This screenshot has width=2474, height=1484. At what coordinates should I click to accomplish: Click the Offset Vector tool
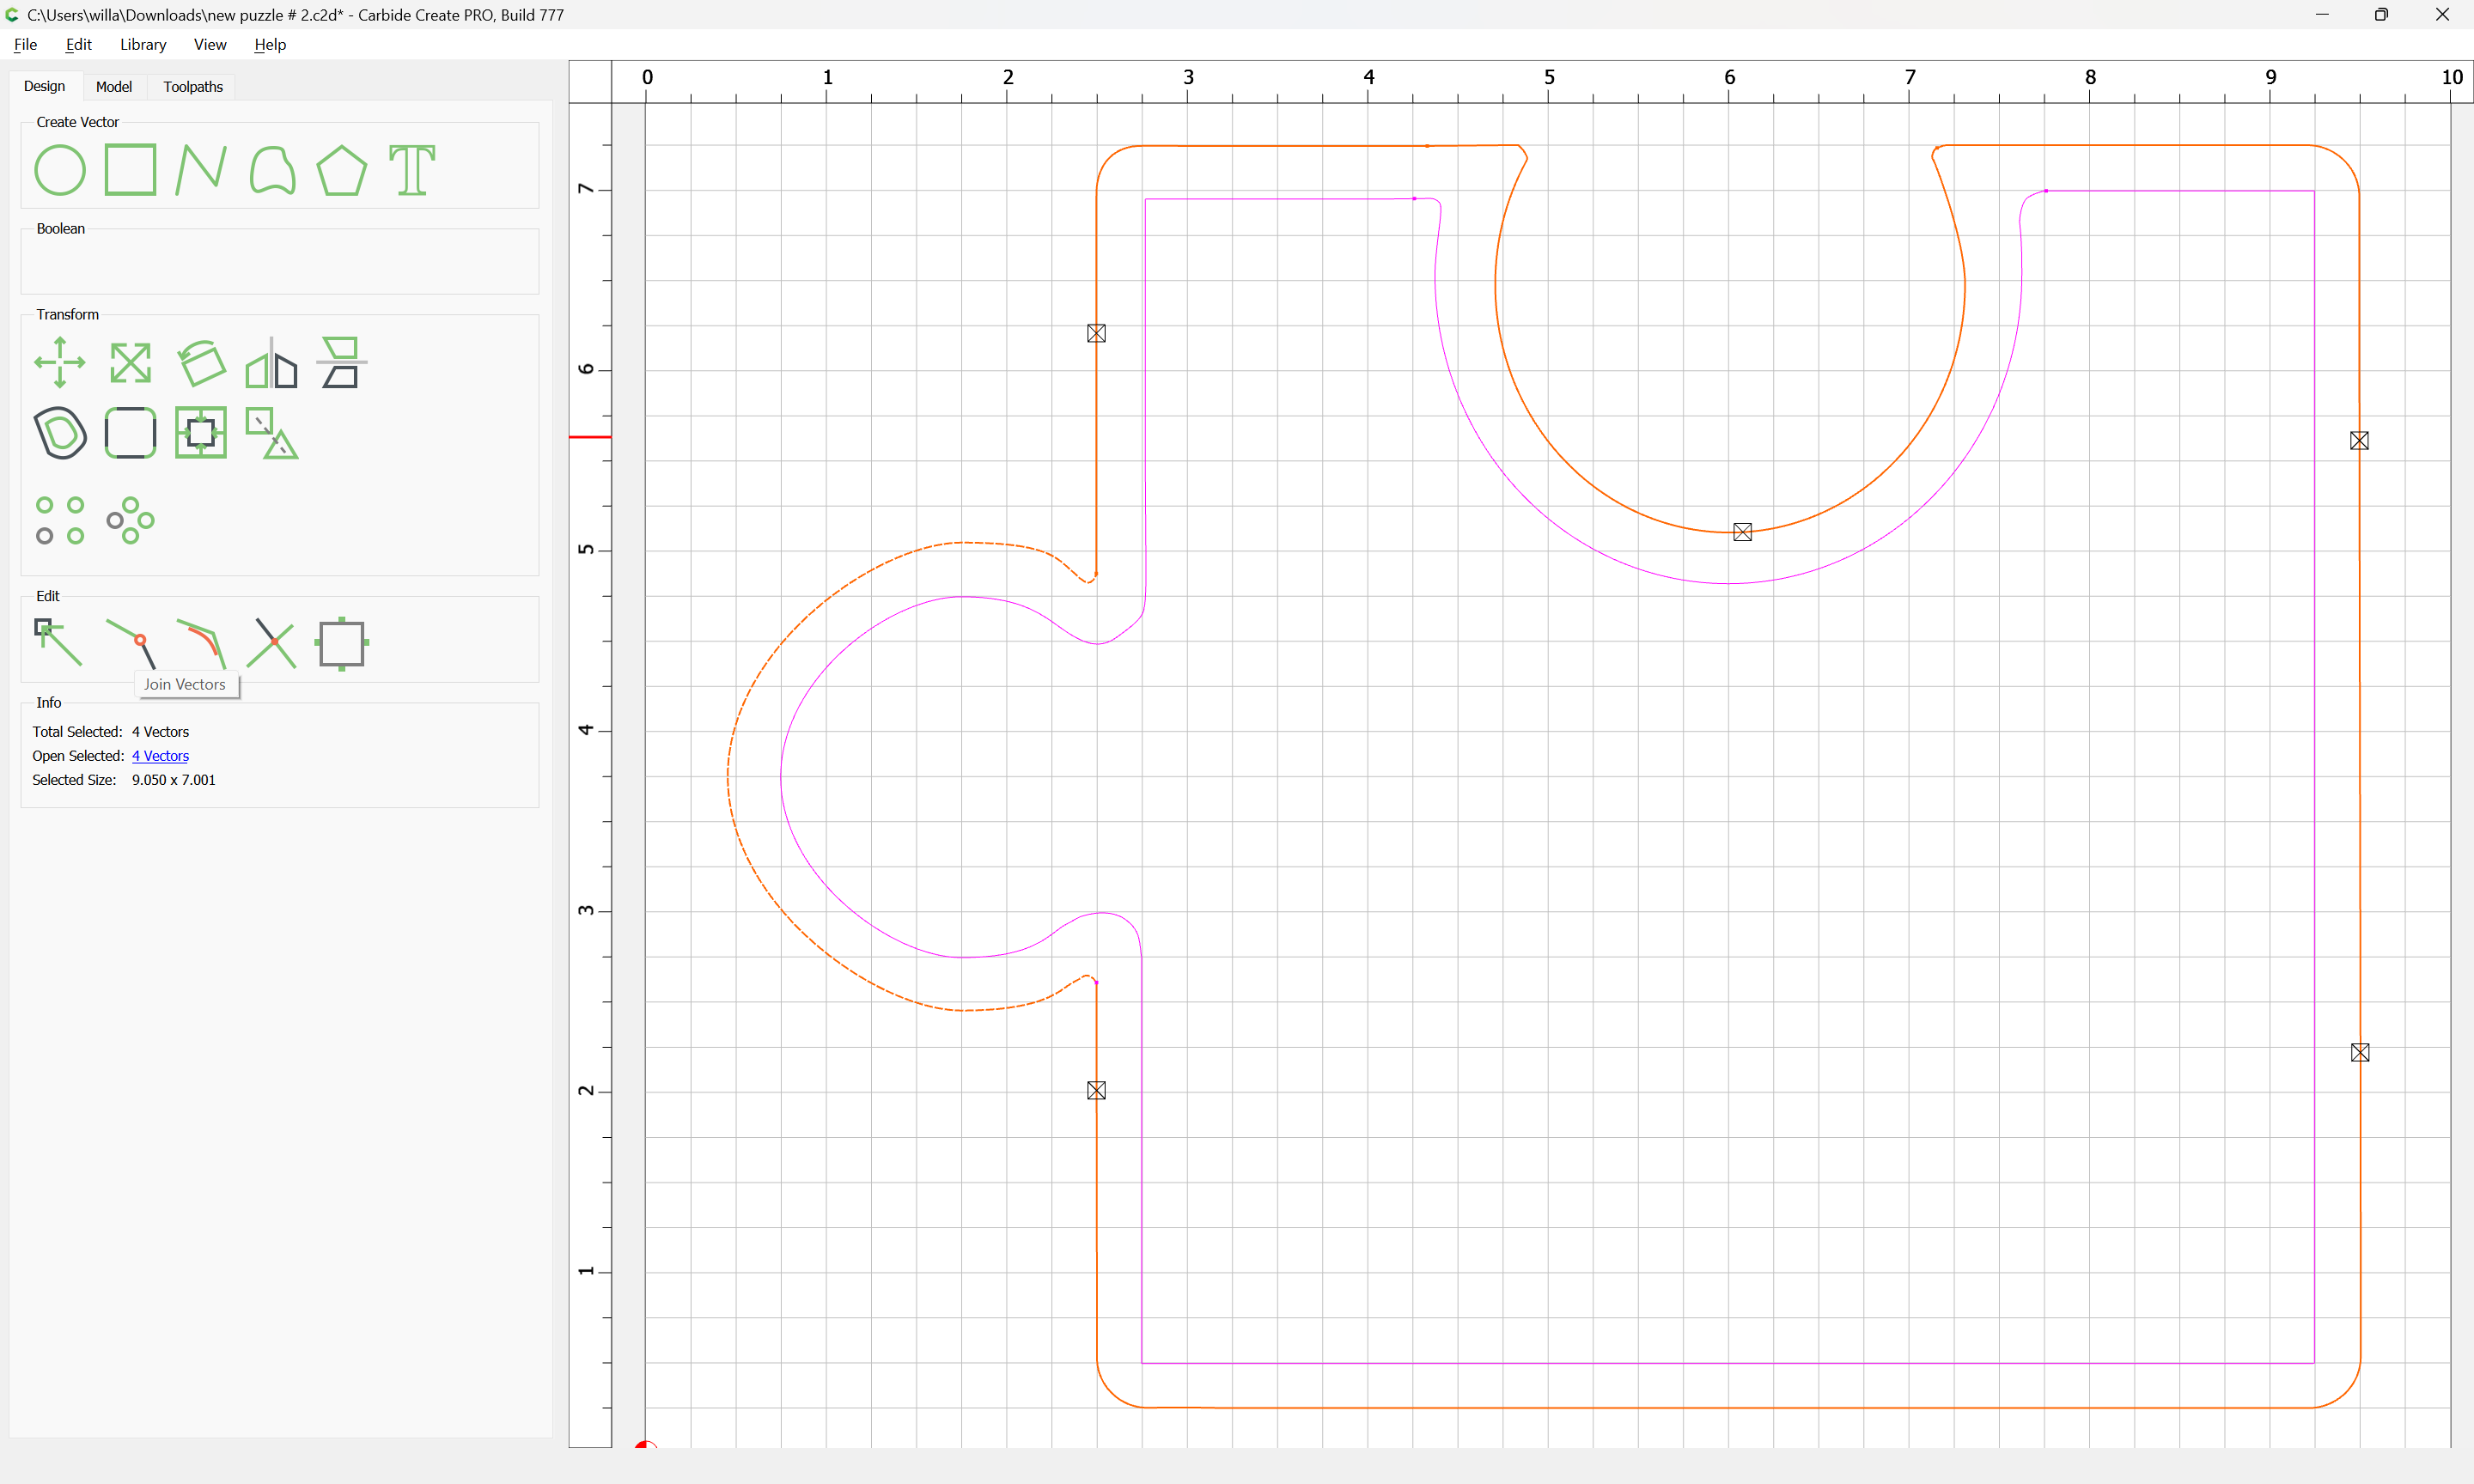click(60, 433)
